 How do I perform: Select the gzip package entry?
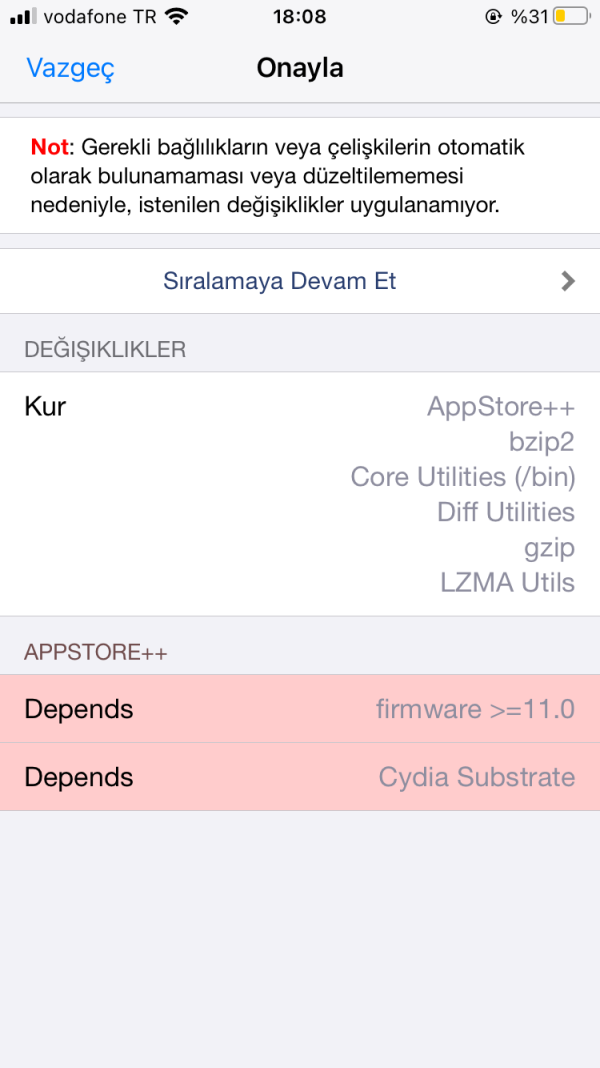[x=548, y=547]
